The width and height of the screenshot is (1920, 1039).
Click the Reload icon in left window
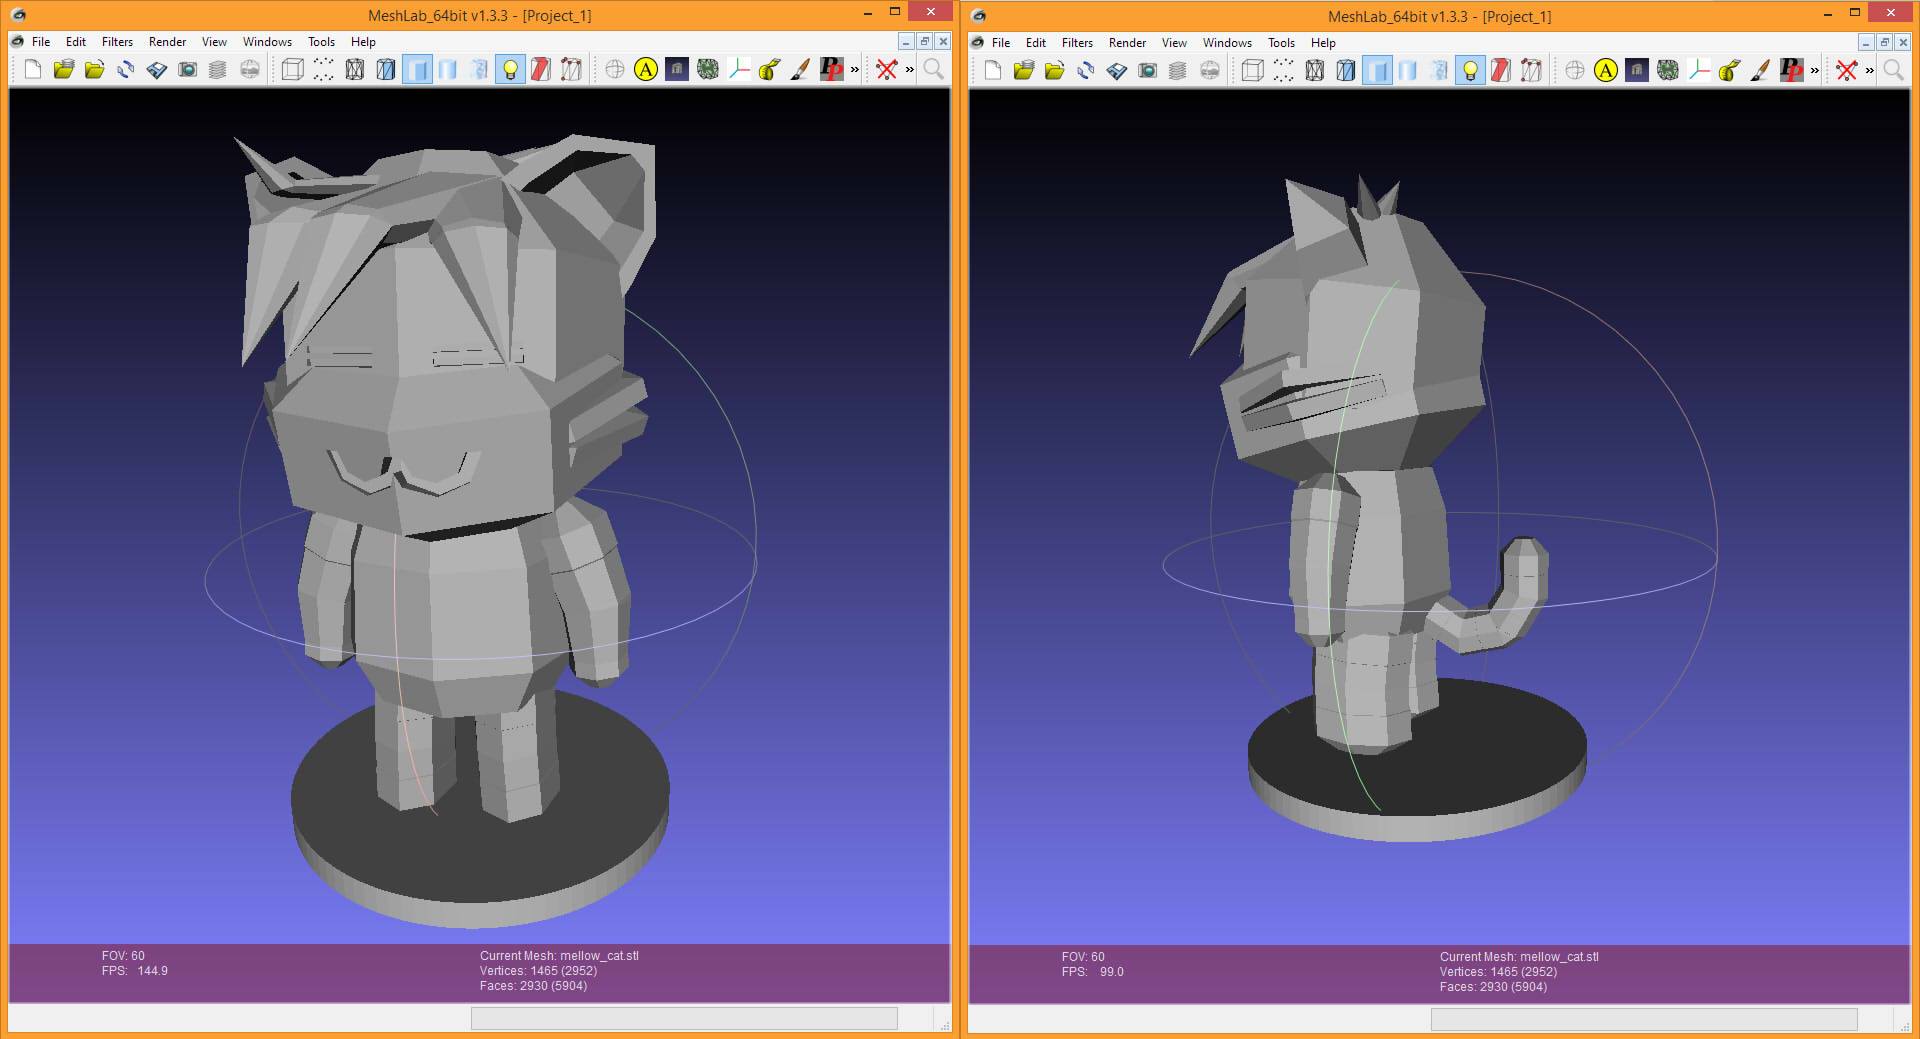pos(126,69)
